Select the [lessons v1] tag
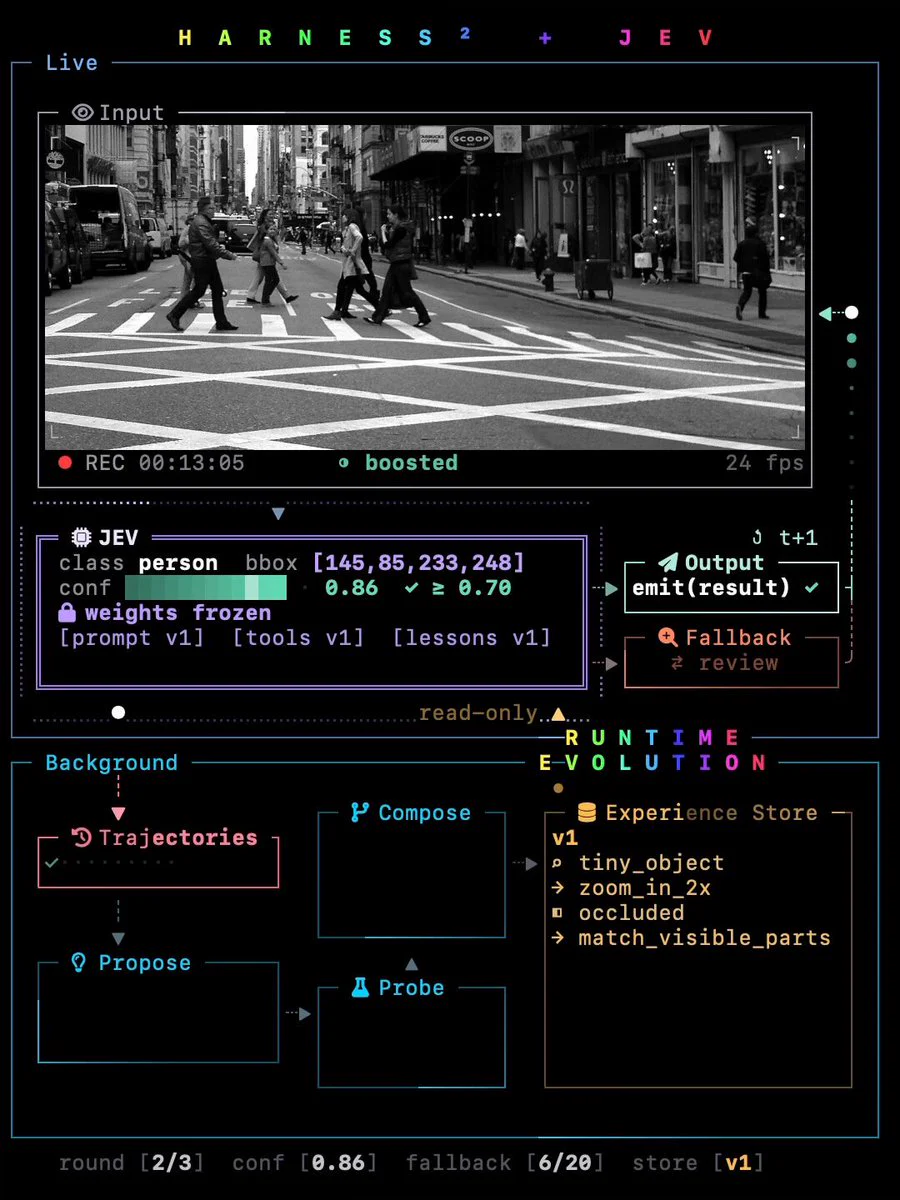900x1200 pixels. coord(472,638)
